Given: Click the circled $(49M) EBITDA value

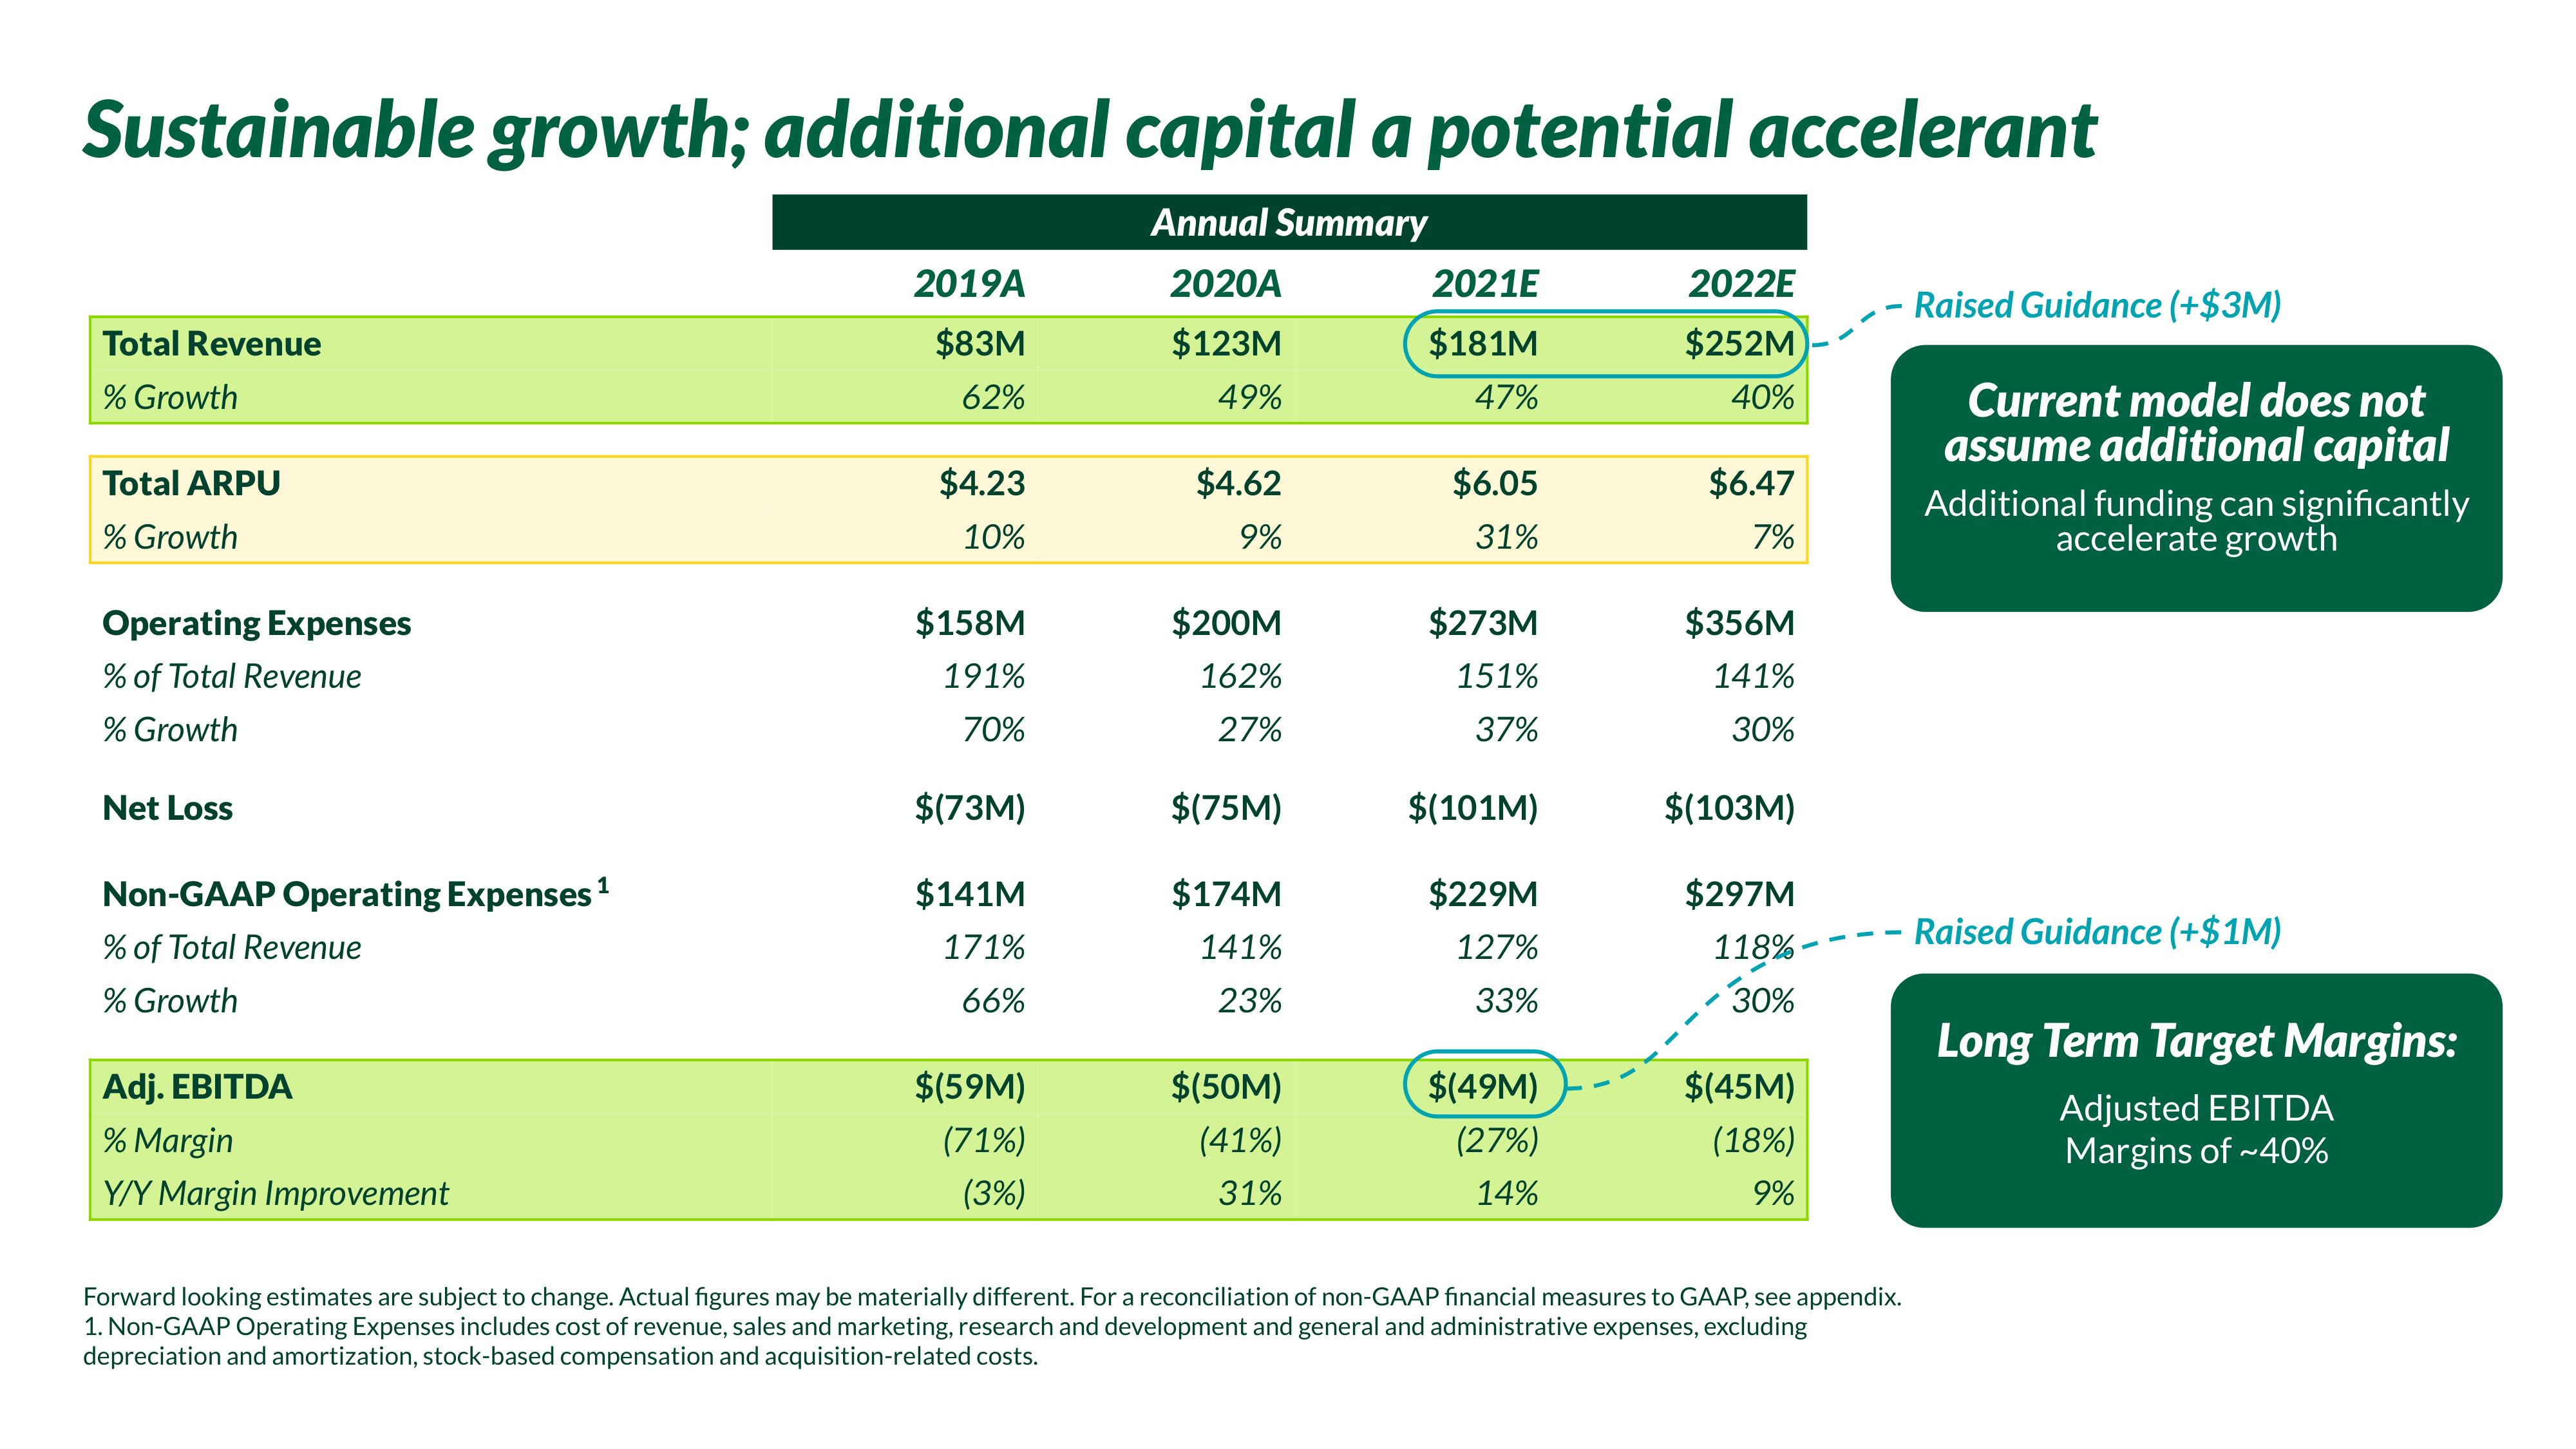Looking at the screenshot, I should pyautogui.click(x=1483, y=1087).
